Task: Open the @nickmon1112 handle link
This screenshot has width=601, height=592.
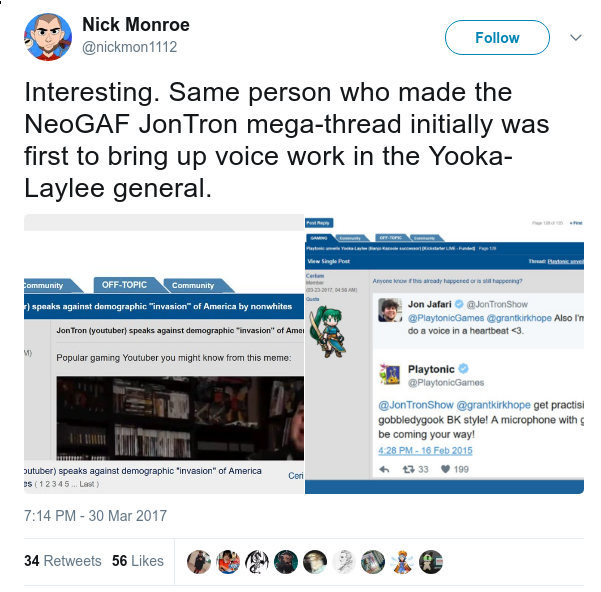Action: (130, 47)
